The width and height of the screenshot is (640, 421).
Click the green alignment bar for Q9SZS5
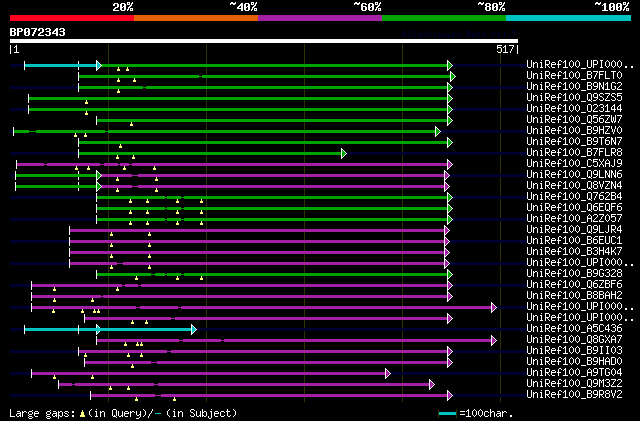238,98
